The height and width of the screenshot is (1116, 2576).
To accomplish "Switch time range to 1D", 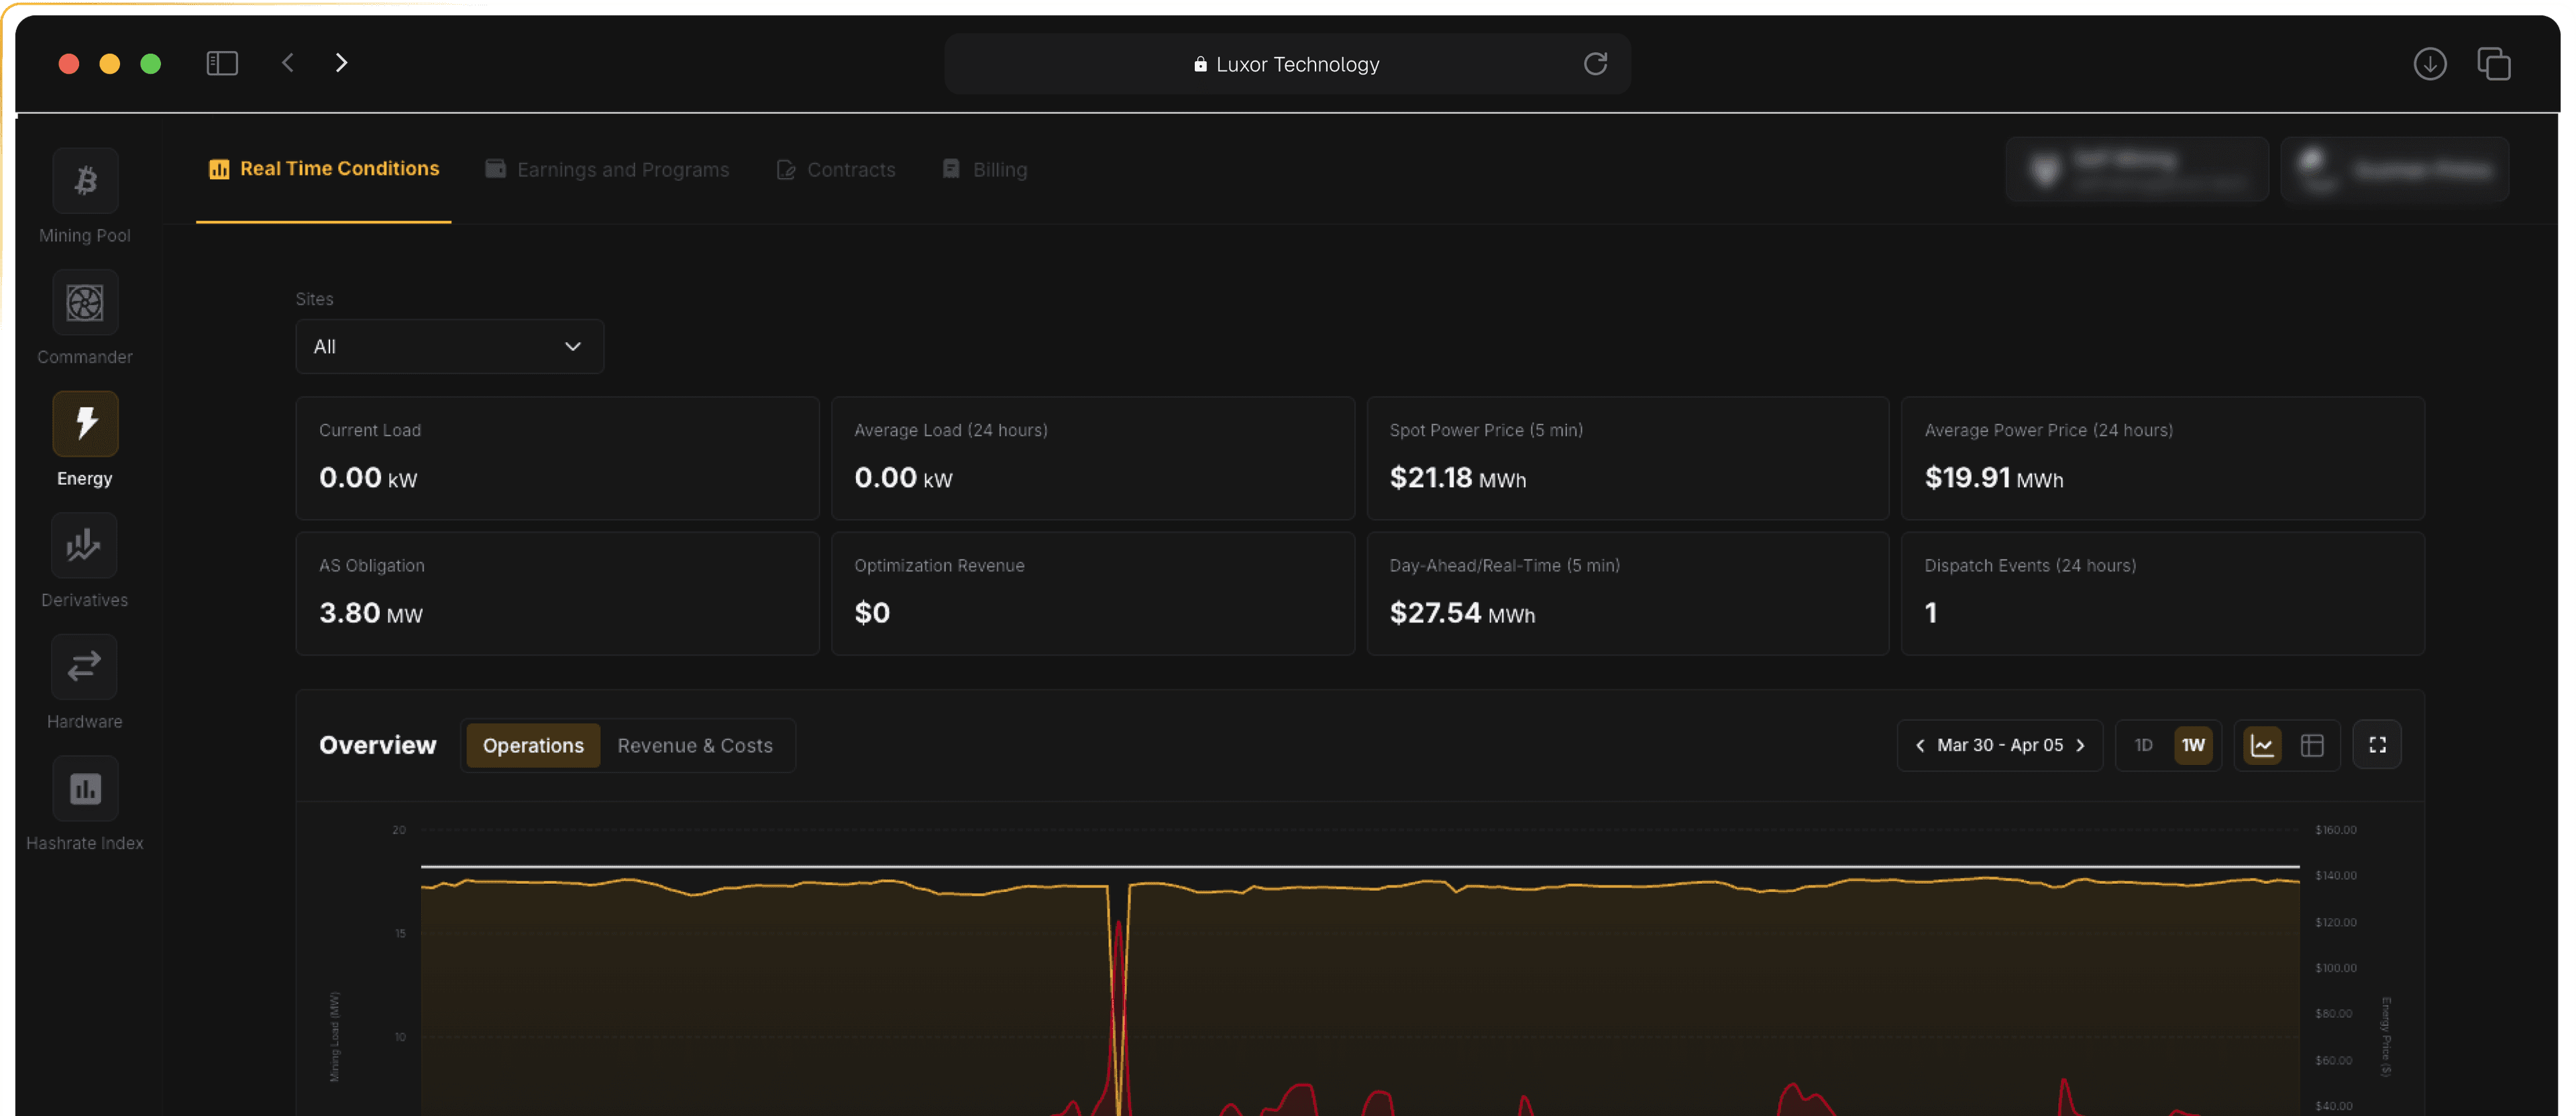I will tap(2143, 744).
